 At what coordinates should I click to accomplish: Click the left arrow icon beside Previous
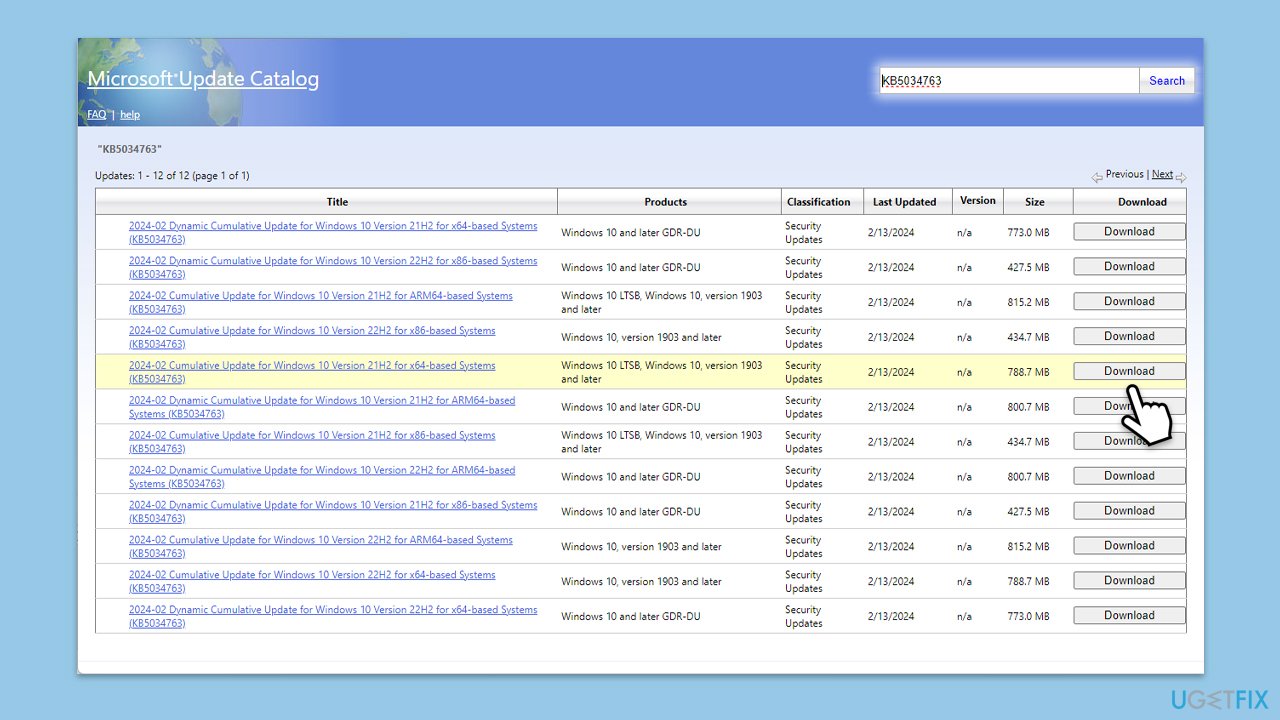[x=1097, y=177]
